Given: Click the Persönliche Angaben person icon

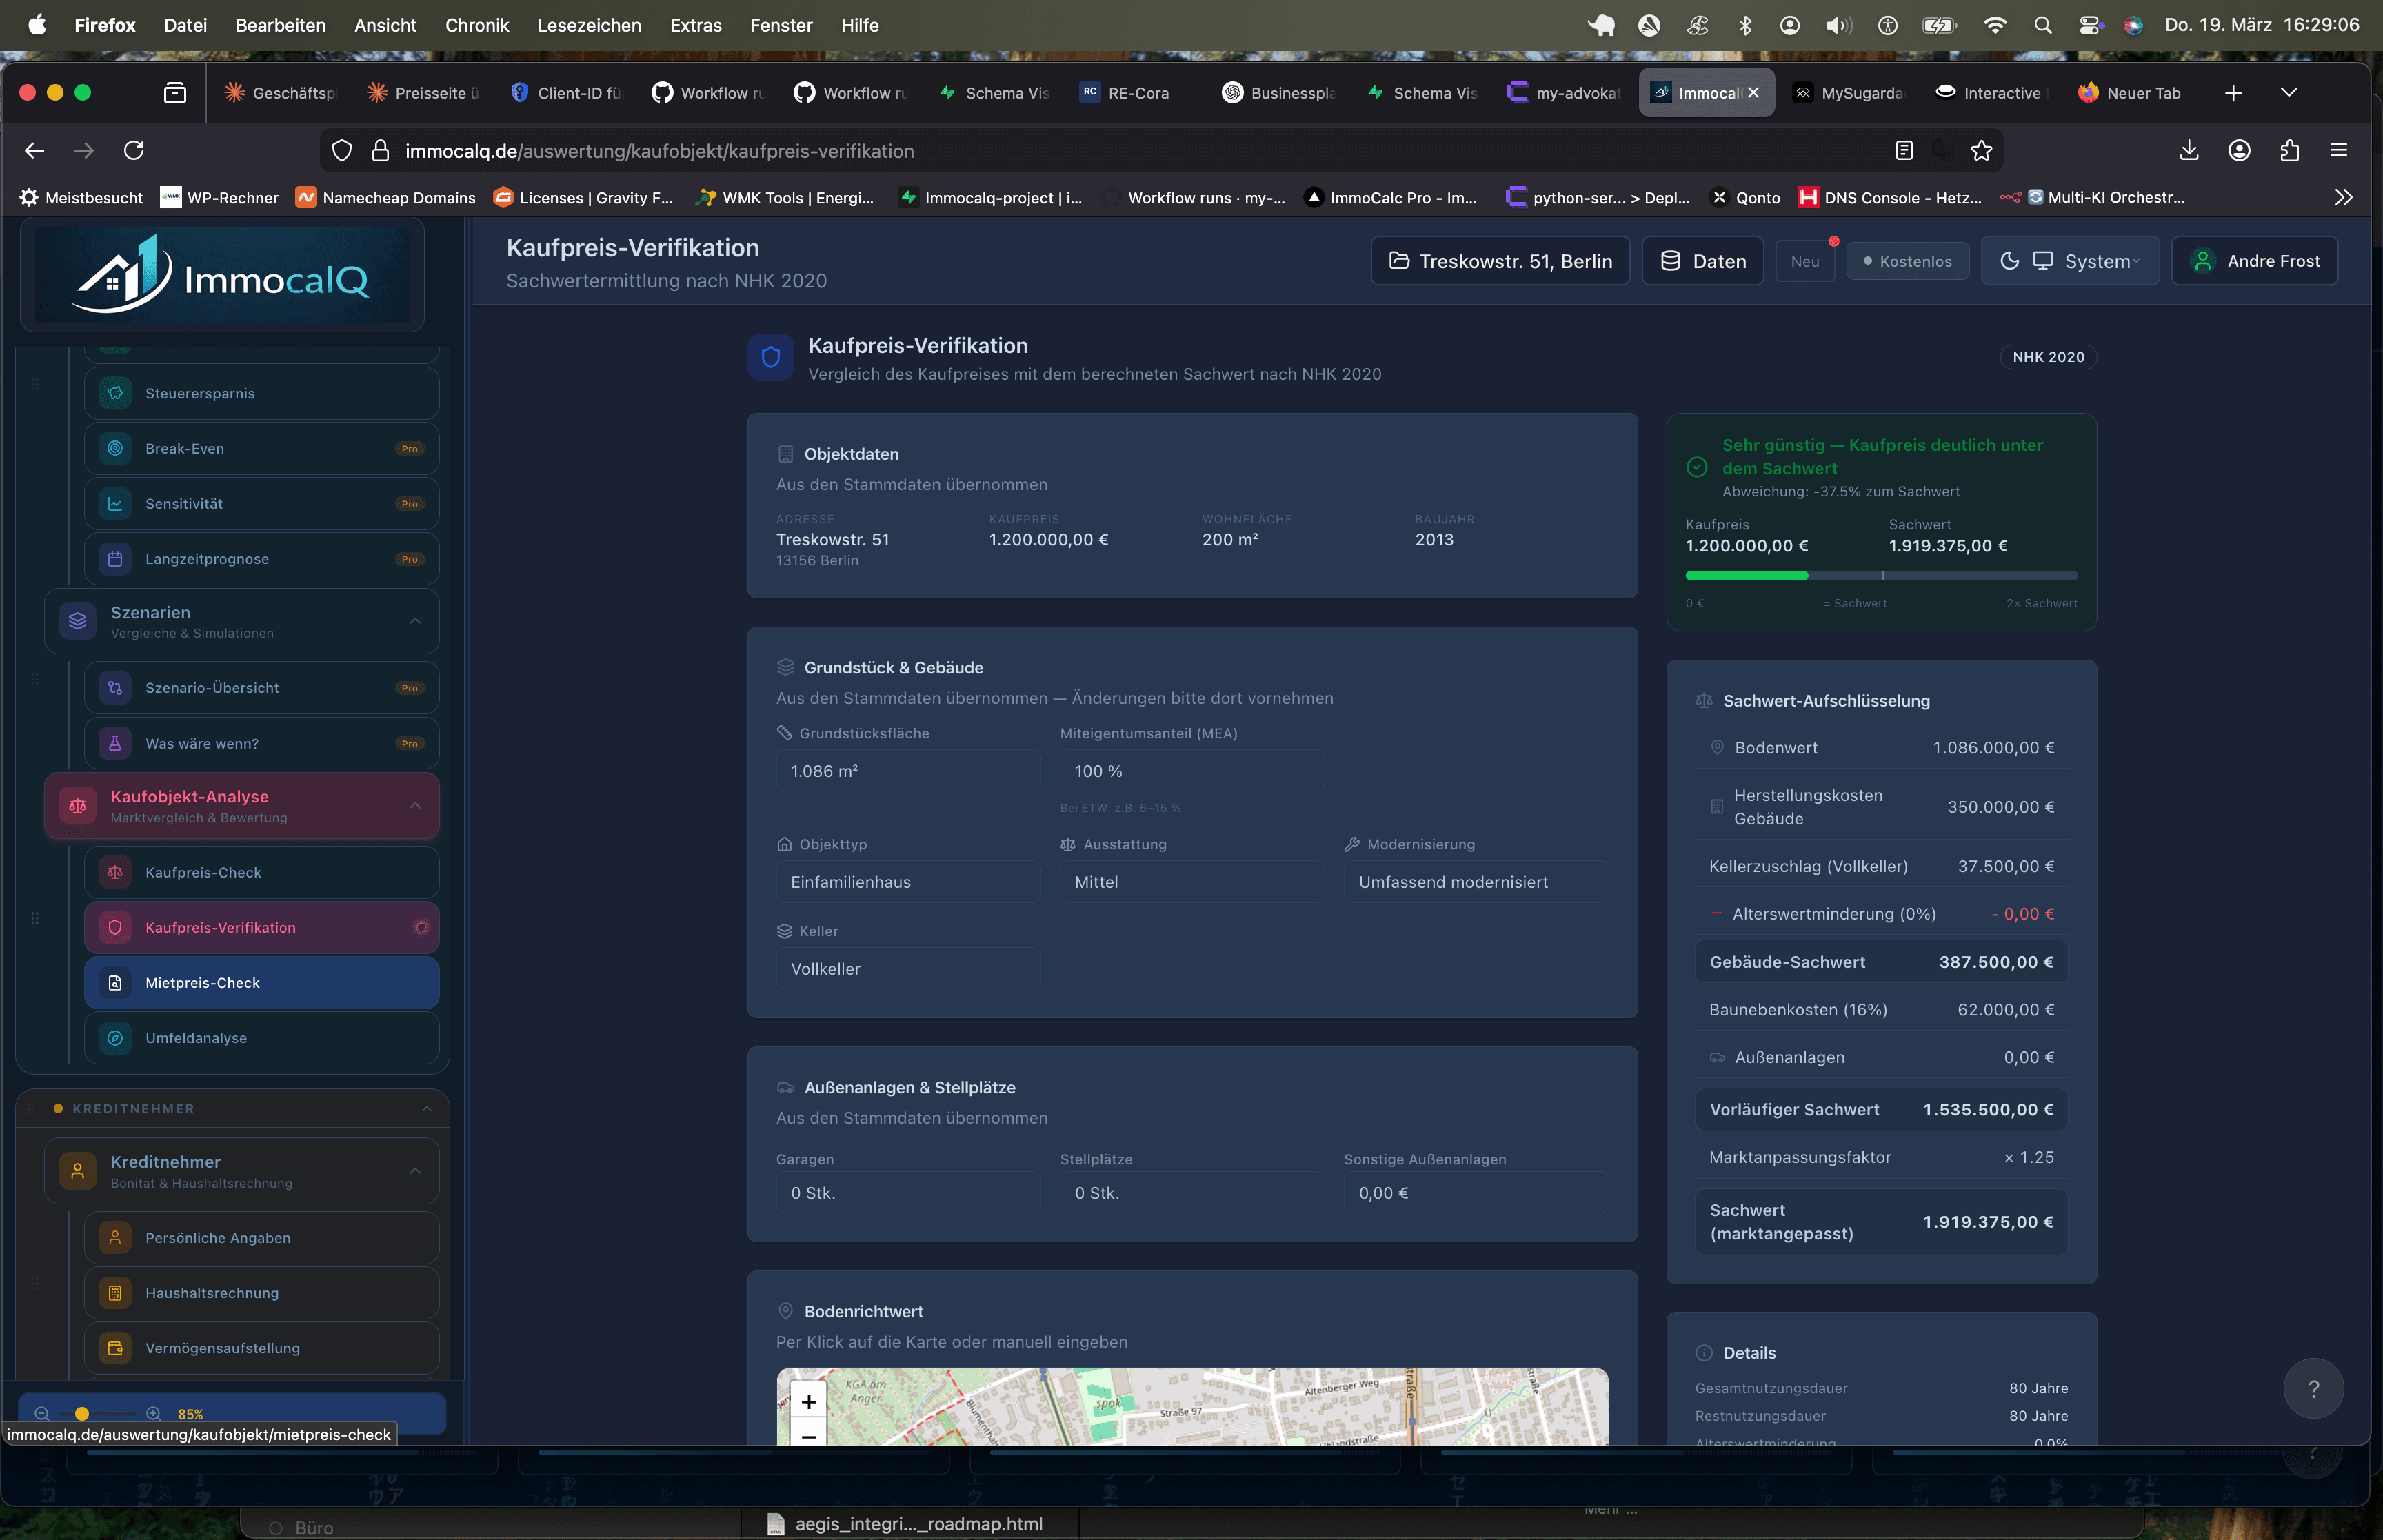Looking at the screenshot, I should pos(115,1238).
